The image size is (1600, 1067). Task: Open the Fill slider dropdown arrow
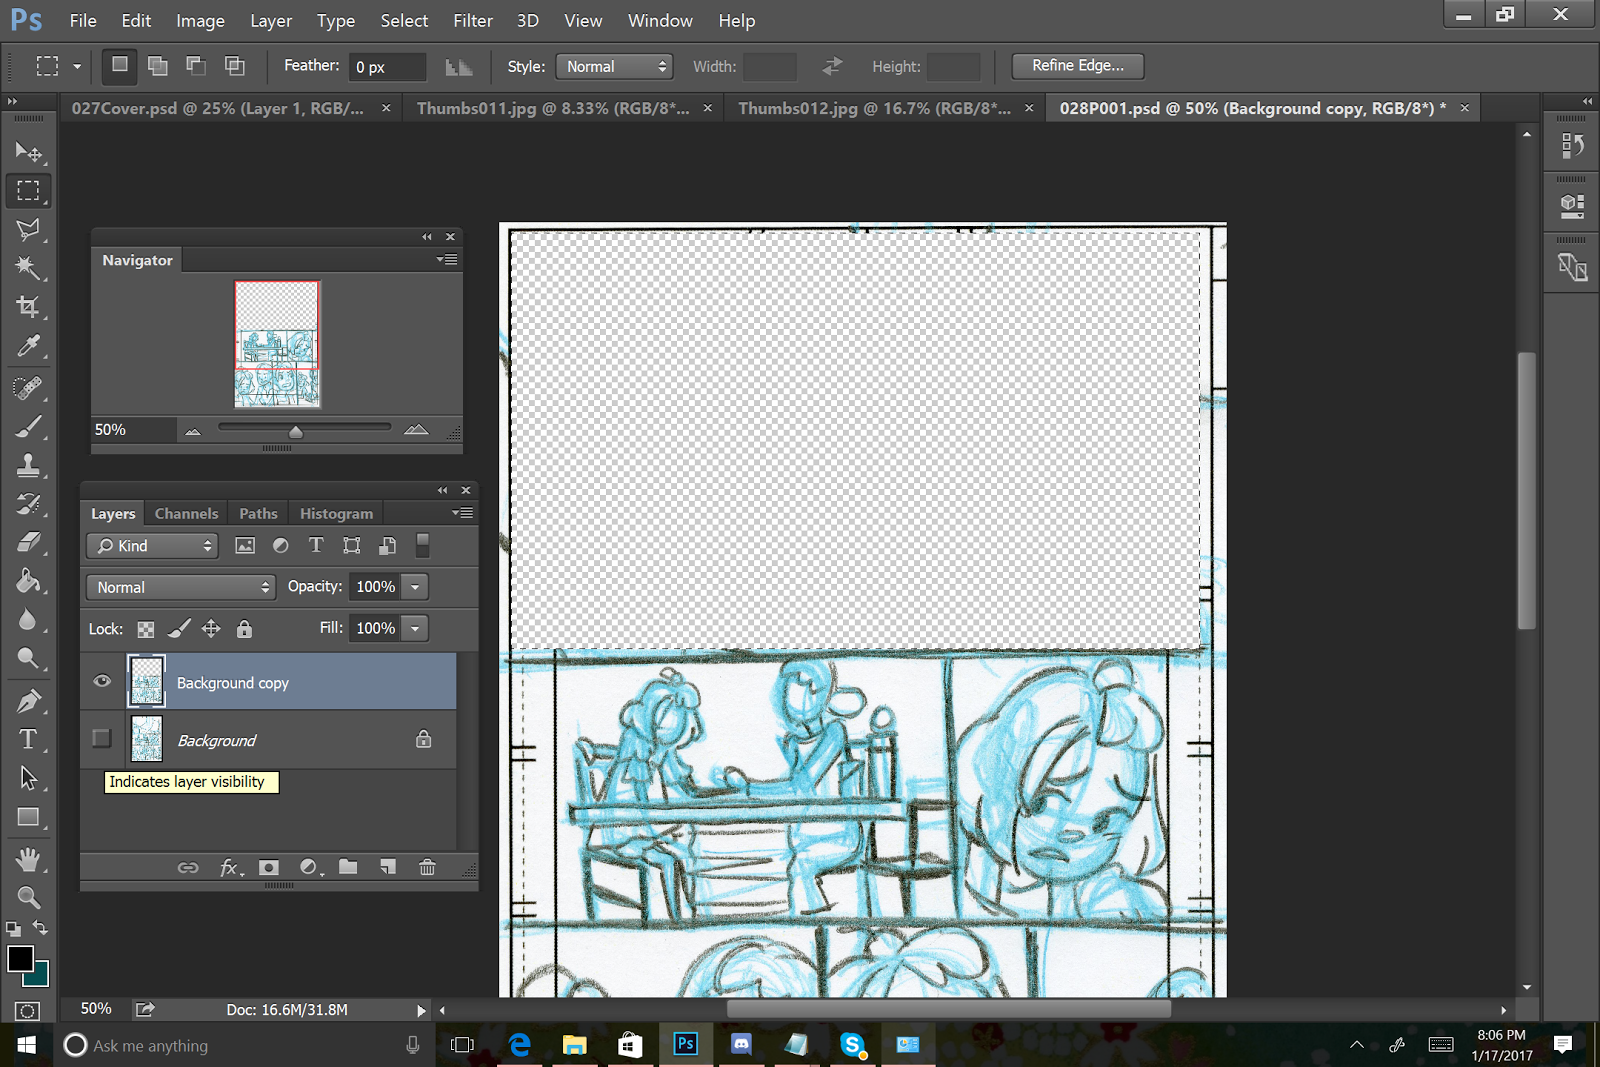[415, 628]
